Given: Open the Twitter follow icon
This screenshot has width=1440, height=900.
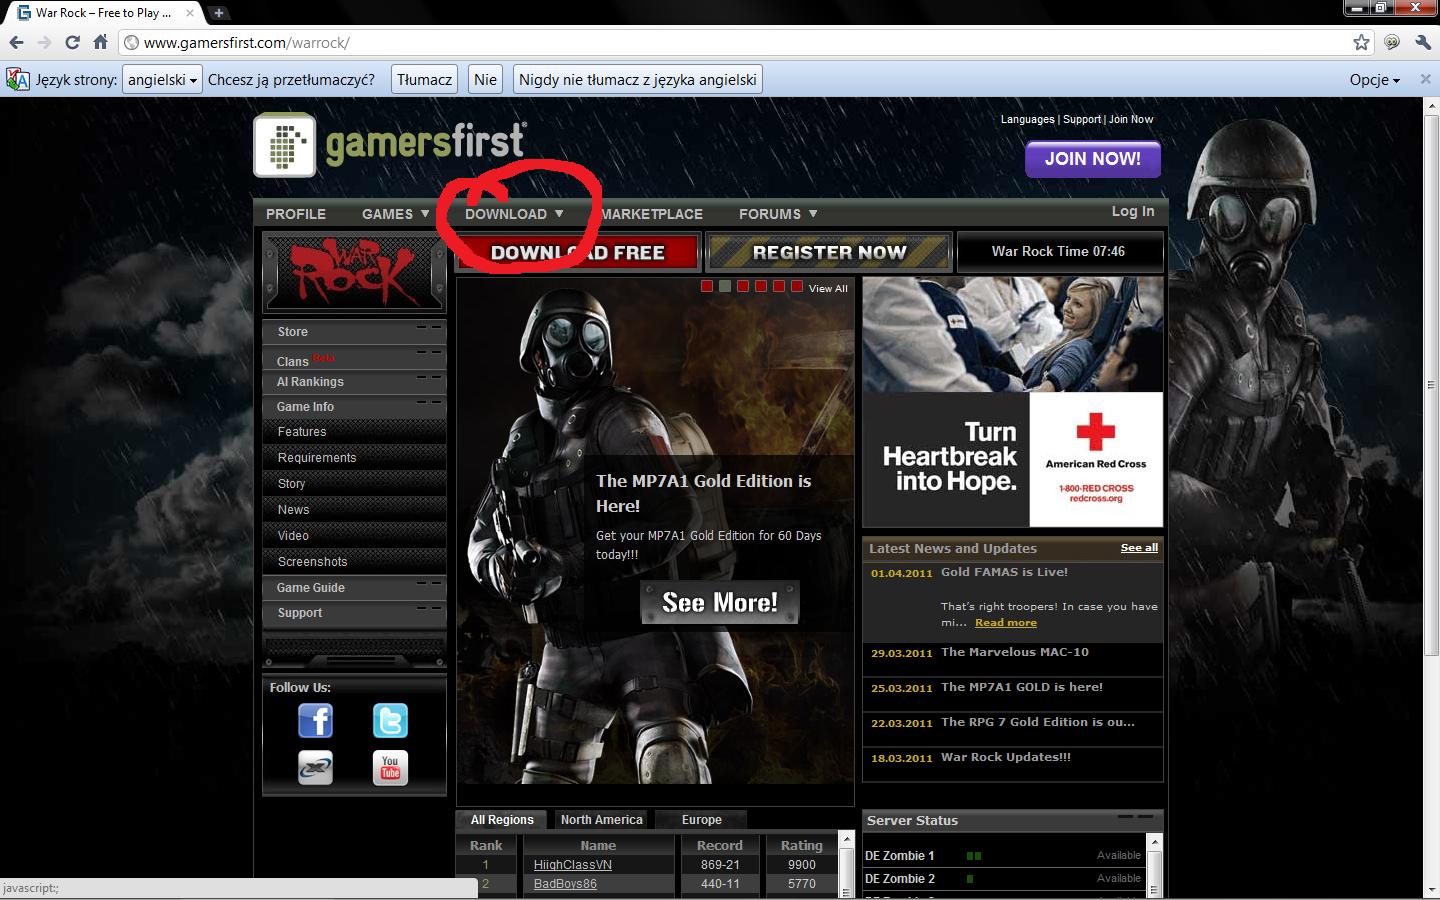Looking at the screenshot, I should pos(390,721).
